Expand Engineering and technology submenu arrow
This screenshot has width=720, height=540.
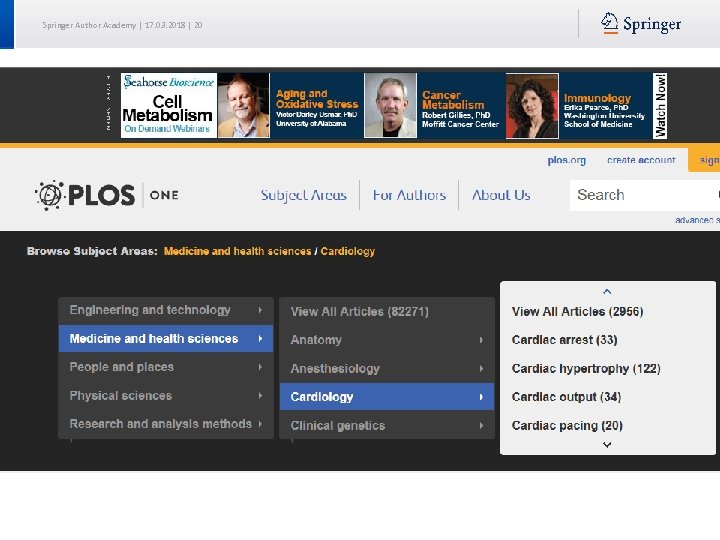point(260,310)
